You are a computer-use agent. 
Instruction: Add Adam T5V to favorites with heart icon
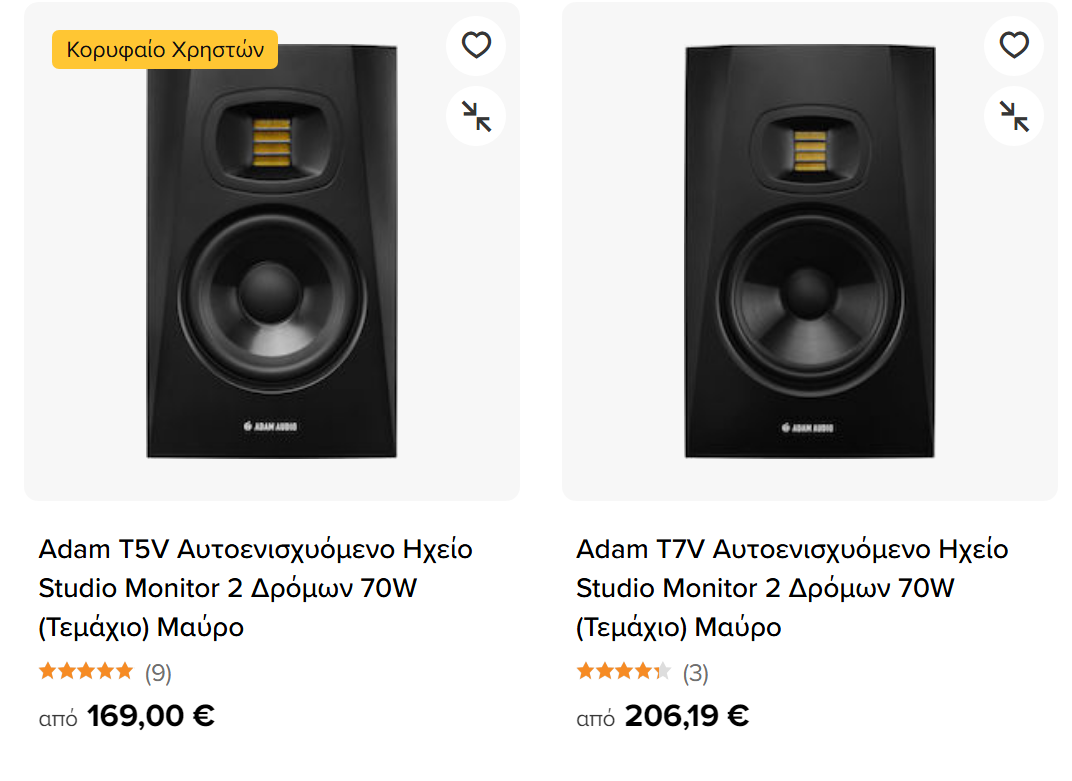tap(476, 46)
